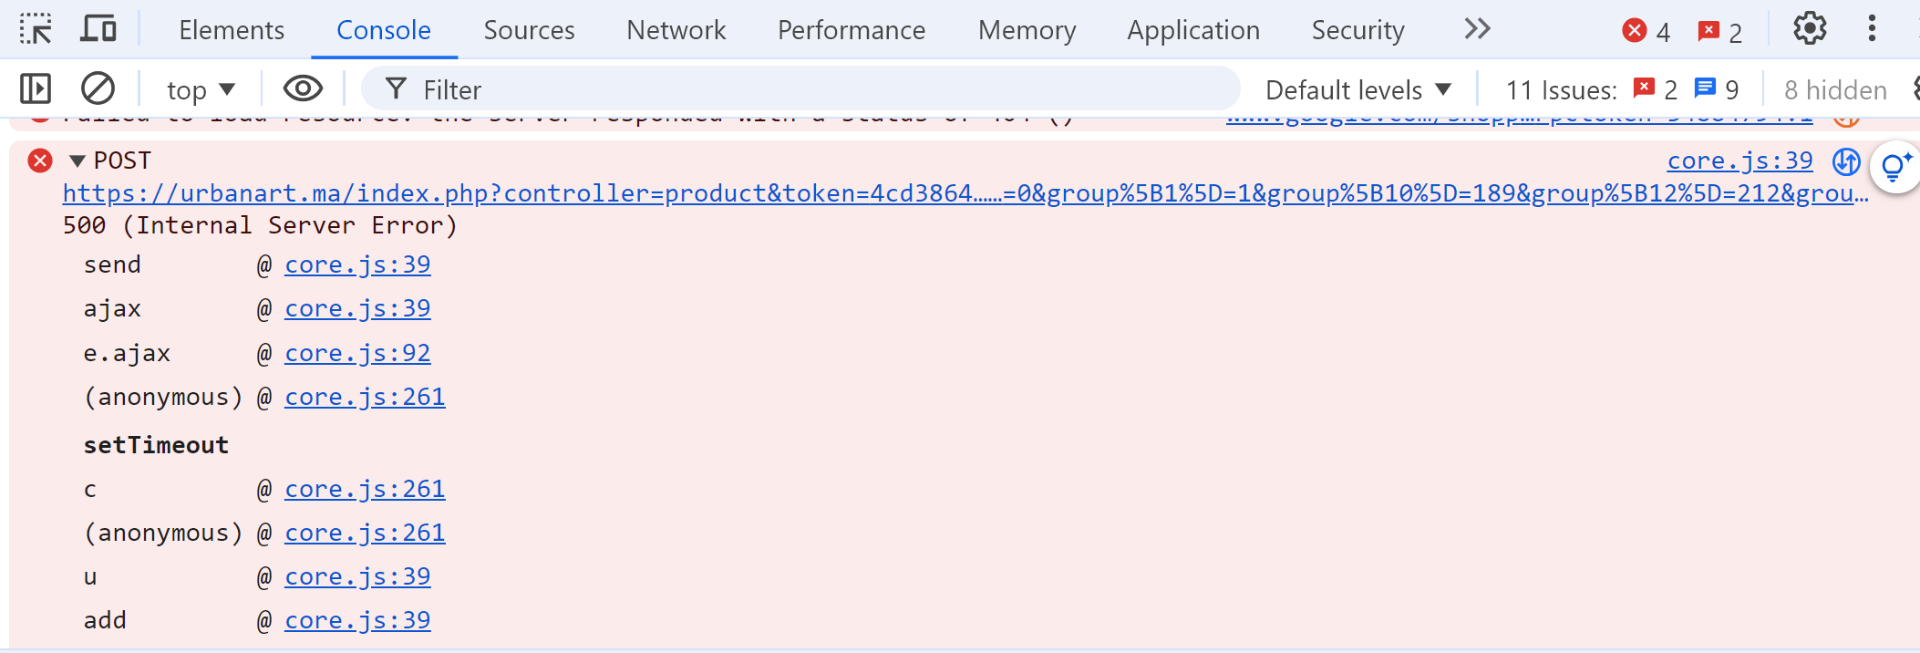Clear the console with the ban icon

pos(98,89)
